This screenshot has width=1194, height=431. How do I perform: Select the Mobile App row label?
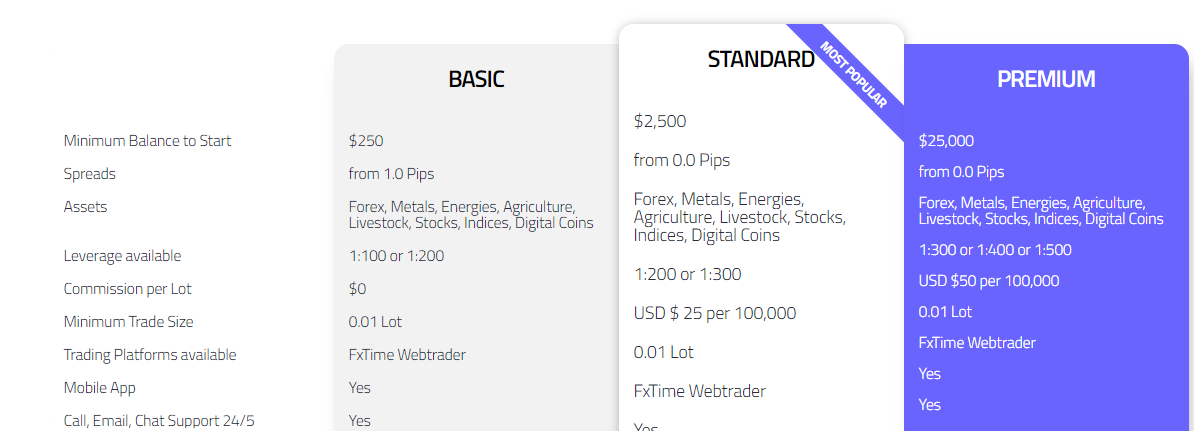tap(100, 388)
